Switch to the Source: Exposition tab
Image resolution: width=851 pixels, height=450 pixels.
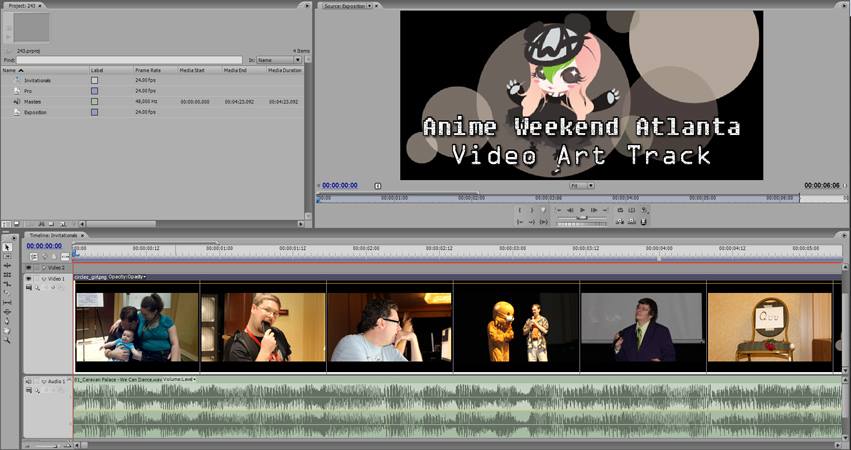(x=345, y=5)
